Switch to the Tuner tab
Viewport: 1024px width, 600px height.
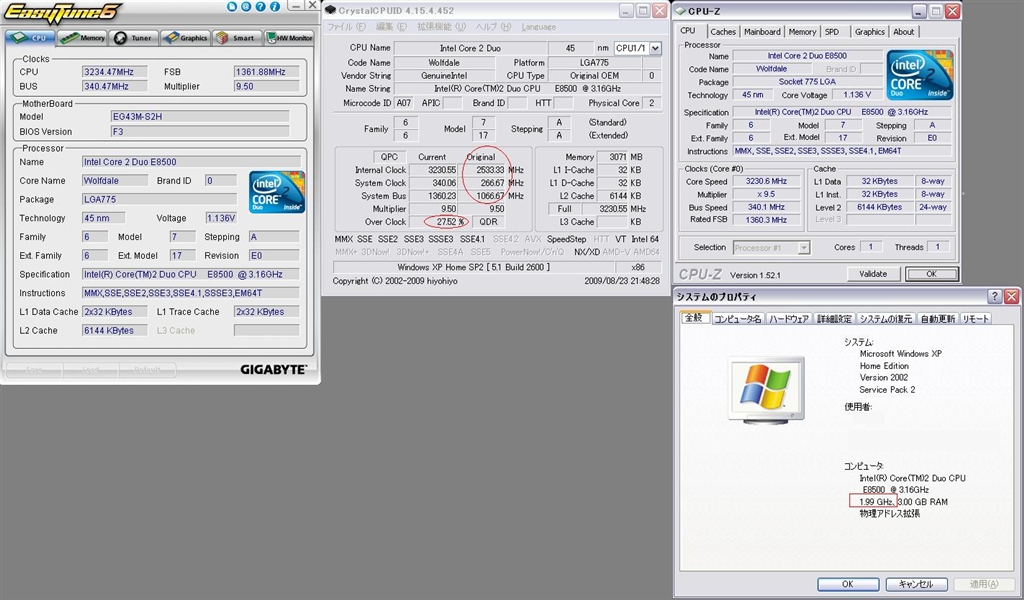[x=133, y=38]
